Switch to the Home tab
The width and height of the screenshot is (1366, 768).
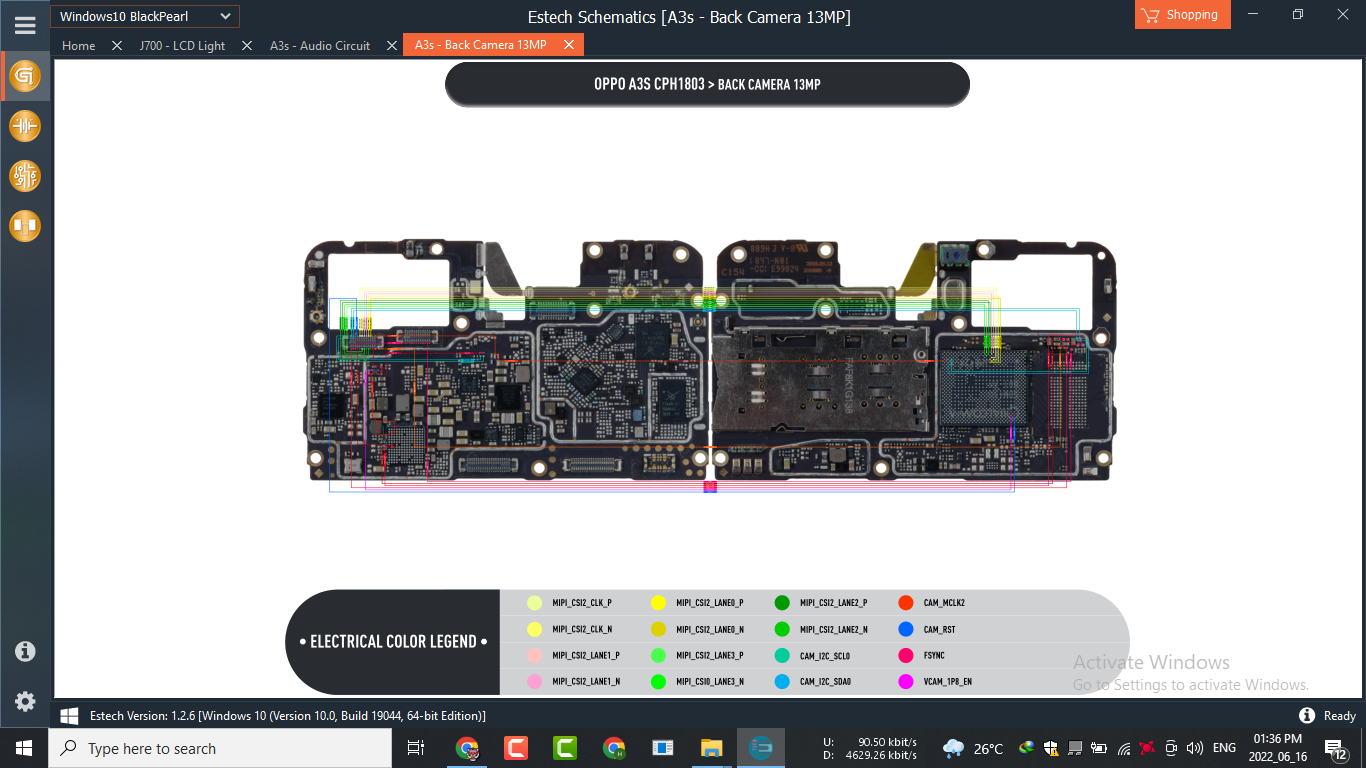click(x=79, y=45)
